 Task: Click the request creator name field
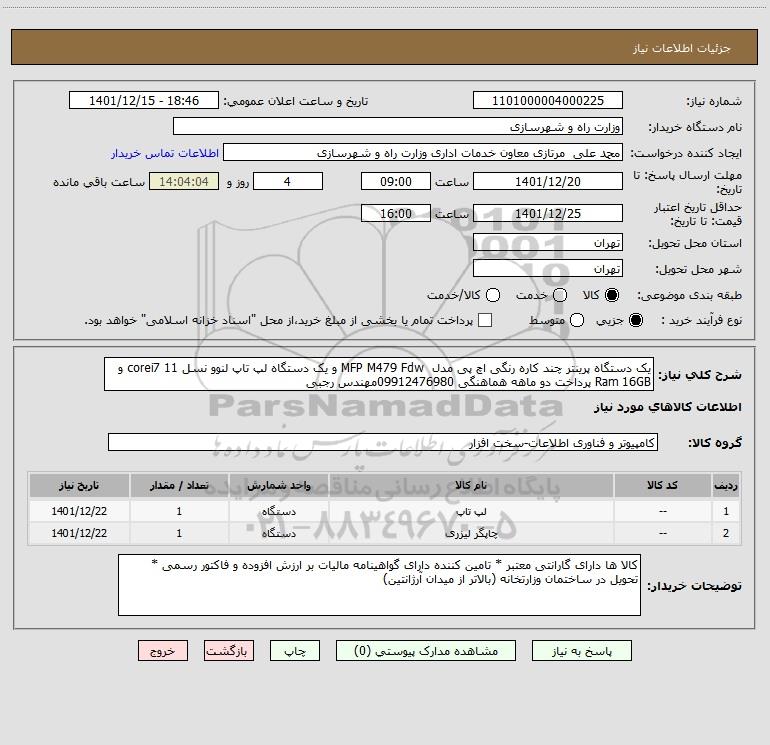tap(423, 152)
